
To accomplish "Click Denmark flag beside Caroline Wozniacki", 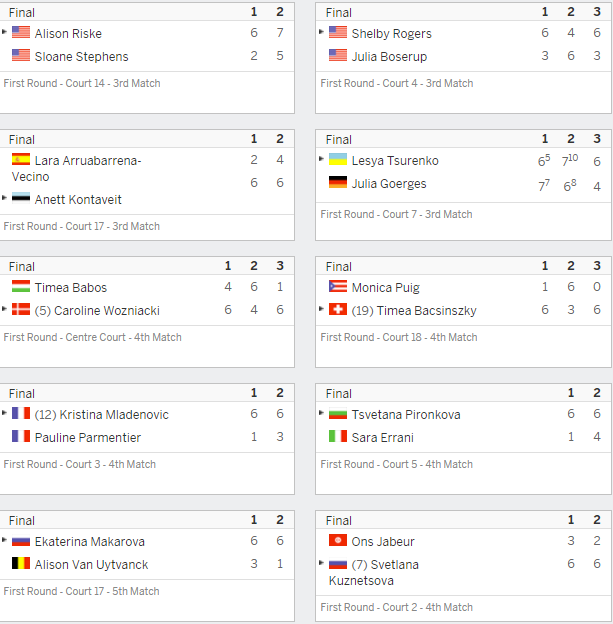I will point(21,309).
